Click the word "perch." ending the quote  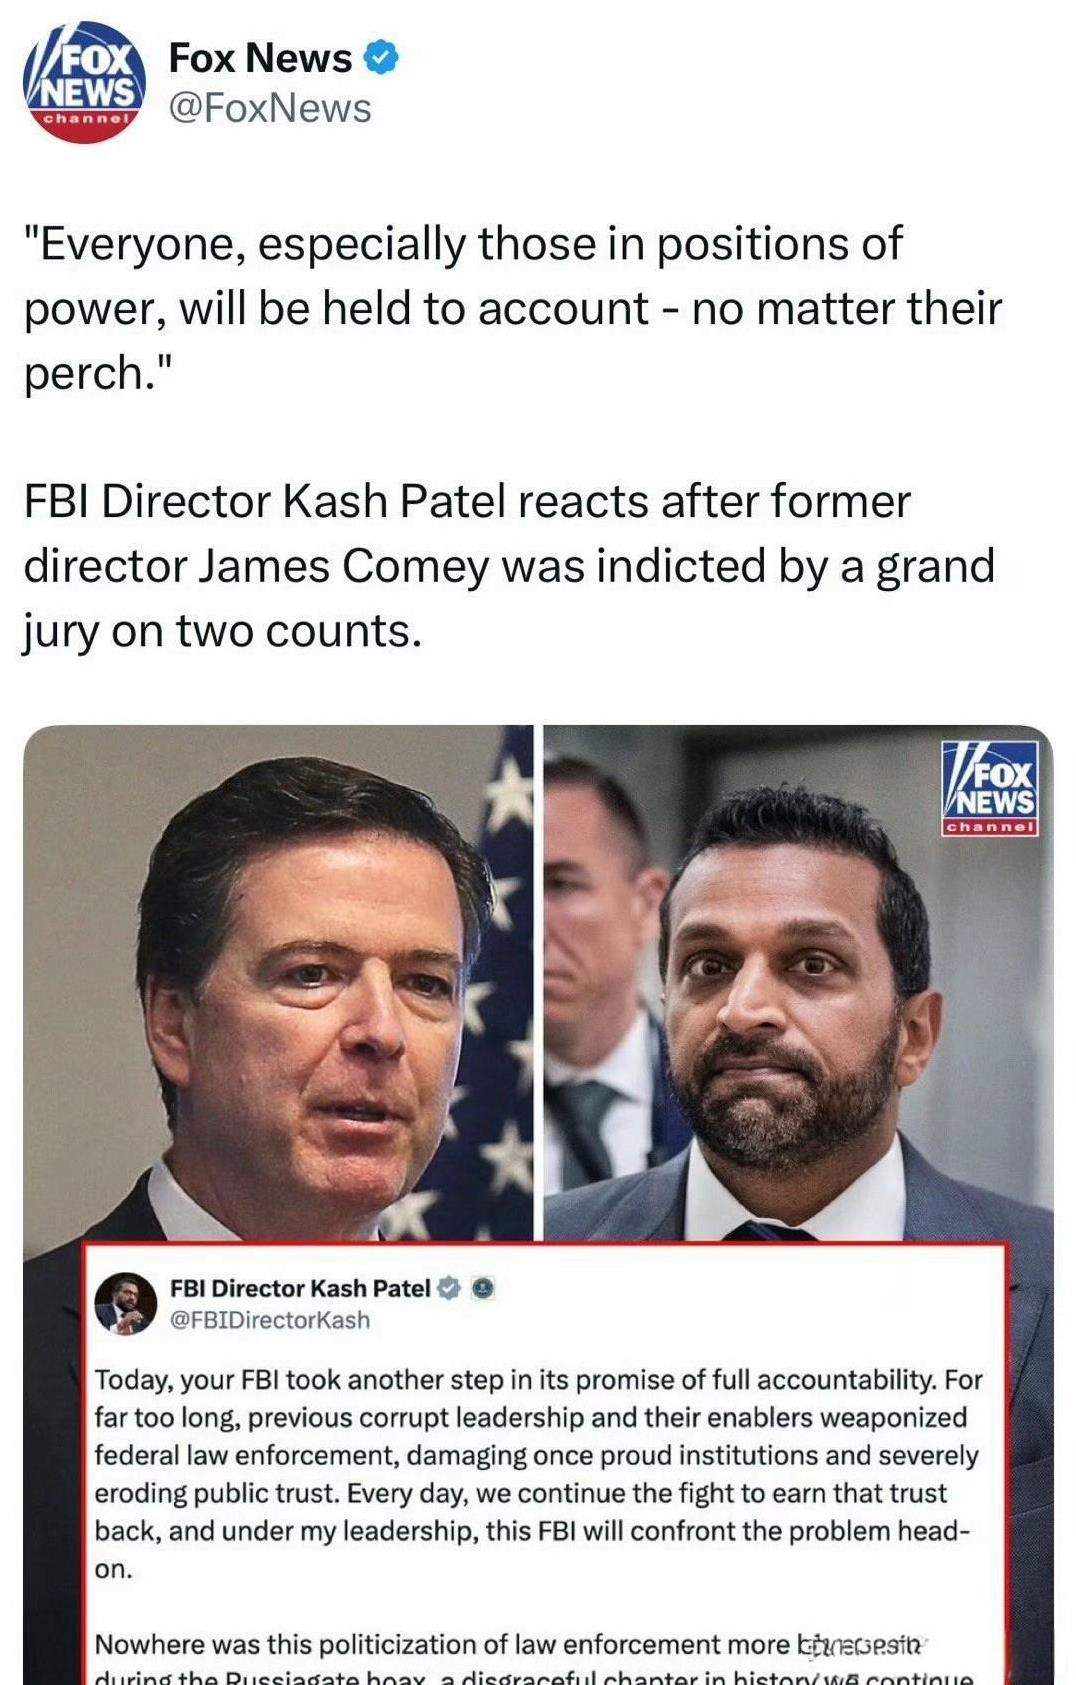98,373
